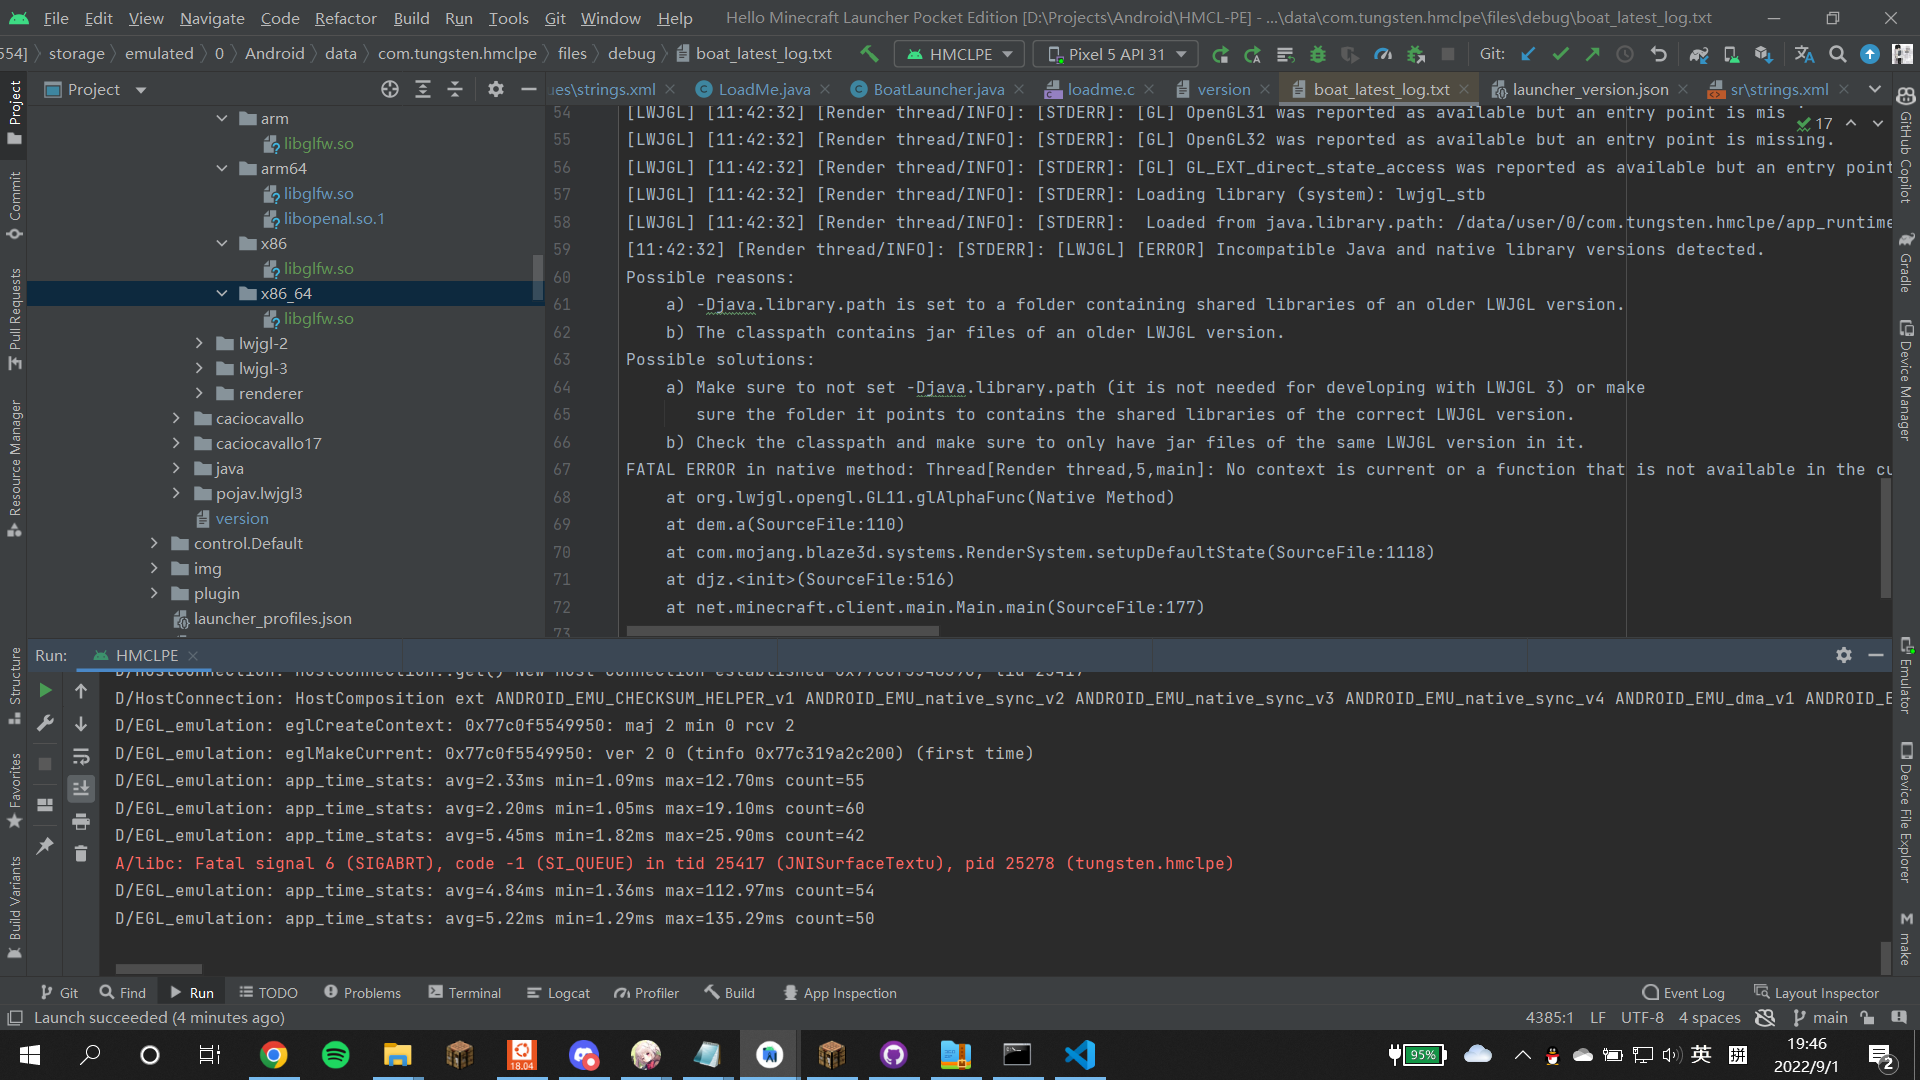
Task: Clear all Run console output with trash icon
Action: (x=81, y=853)
